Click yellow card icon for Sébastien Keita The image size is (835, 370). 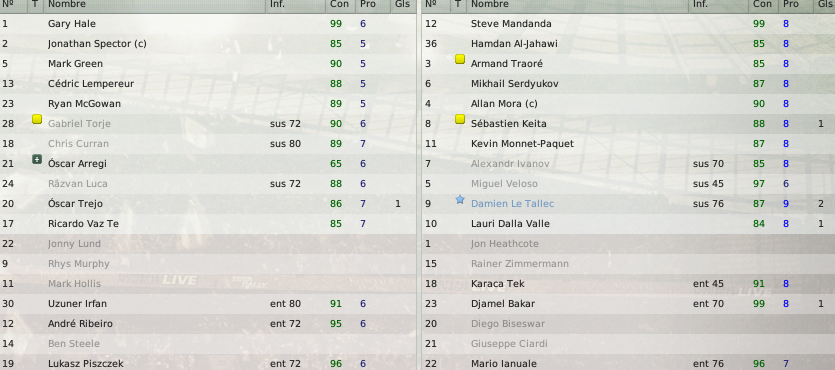tap(460, 119)
